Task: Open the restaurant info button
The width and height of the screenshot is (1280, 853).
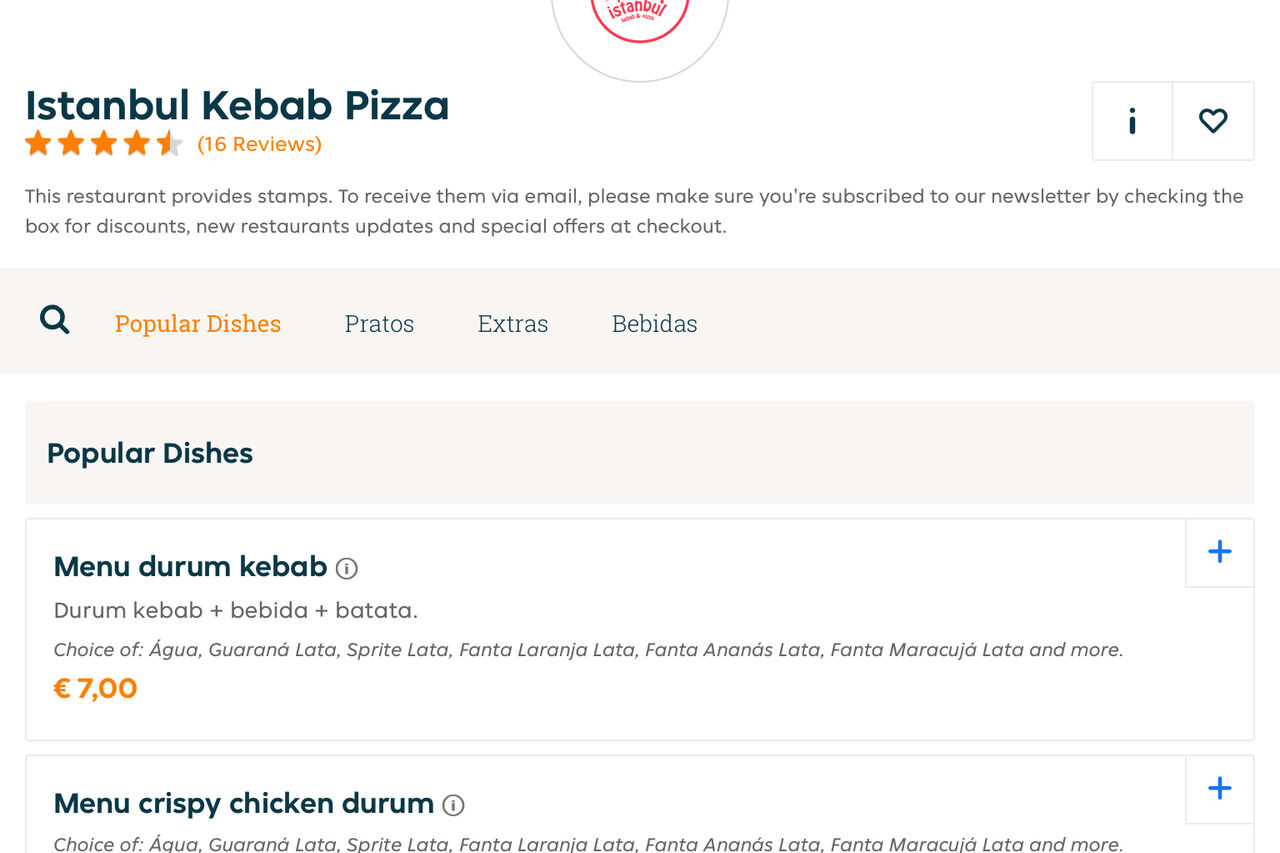Action: click(x=1132, y=121)
